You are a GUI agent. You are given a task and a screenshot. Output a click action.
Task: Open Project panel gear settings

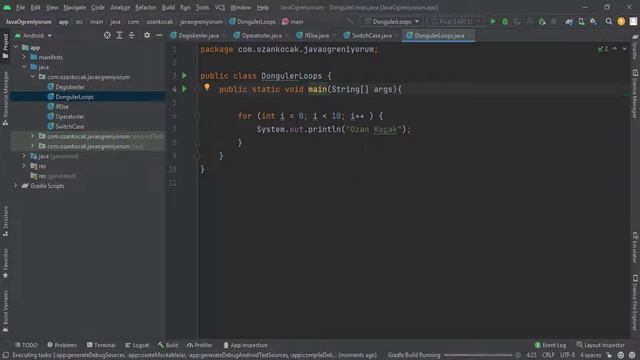(x=147, y=36)
